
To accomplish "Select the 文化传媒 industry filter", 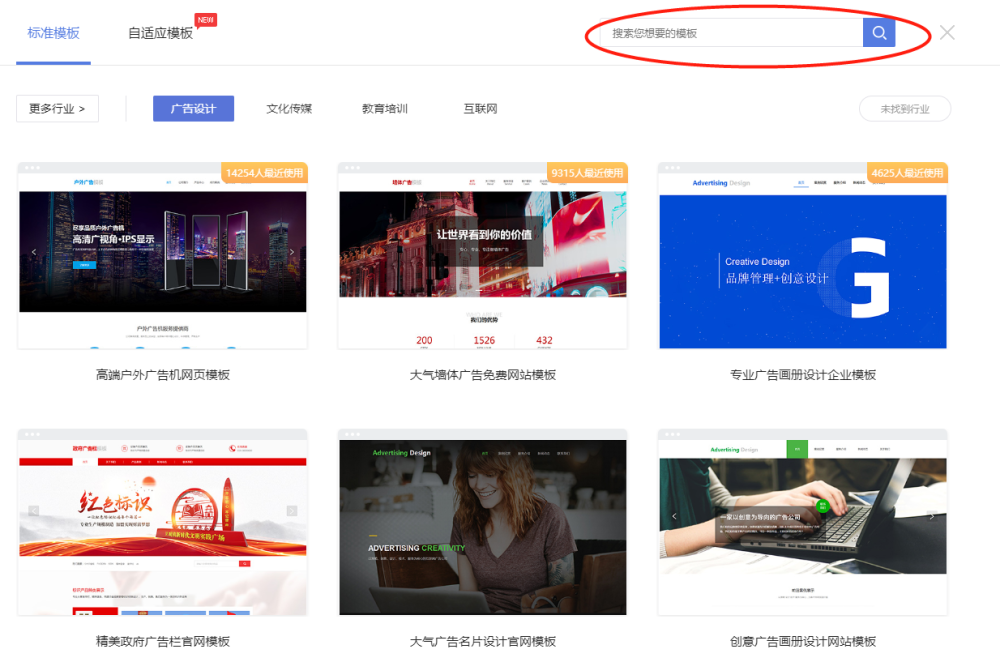I will pos(289,108).
